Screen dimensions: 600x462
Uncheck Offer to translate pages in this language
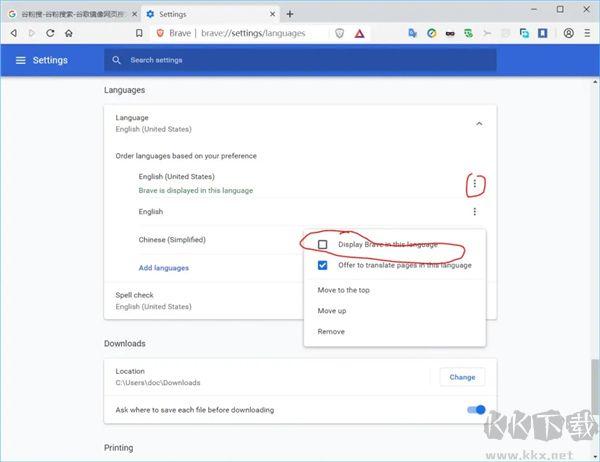pyautogui.click(x=323, y=265)
